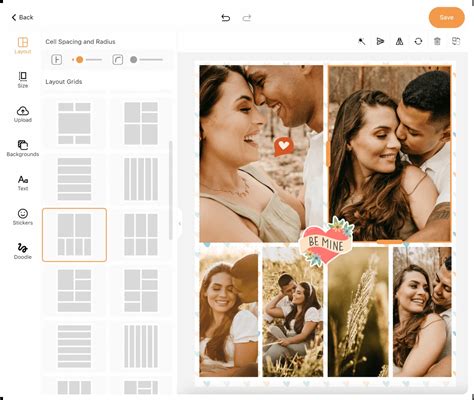Open the Upload tab in sidebar

click(x=23, y=114)
